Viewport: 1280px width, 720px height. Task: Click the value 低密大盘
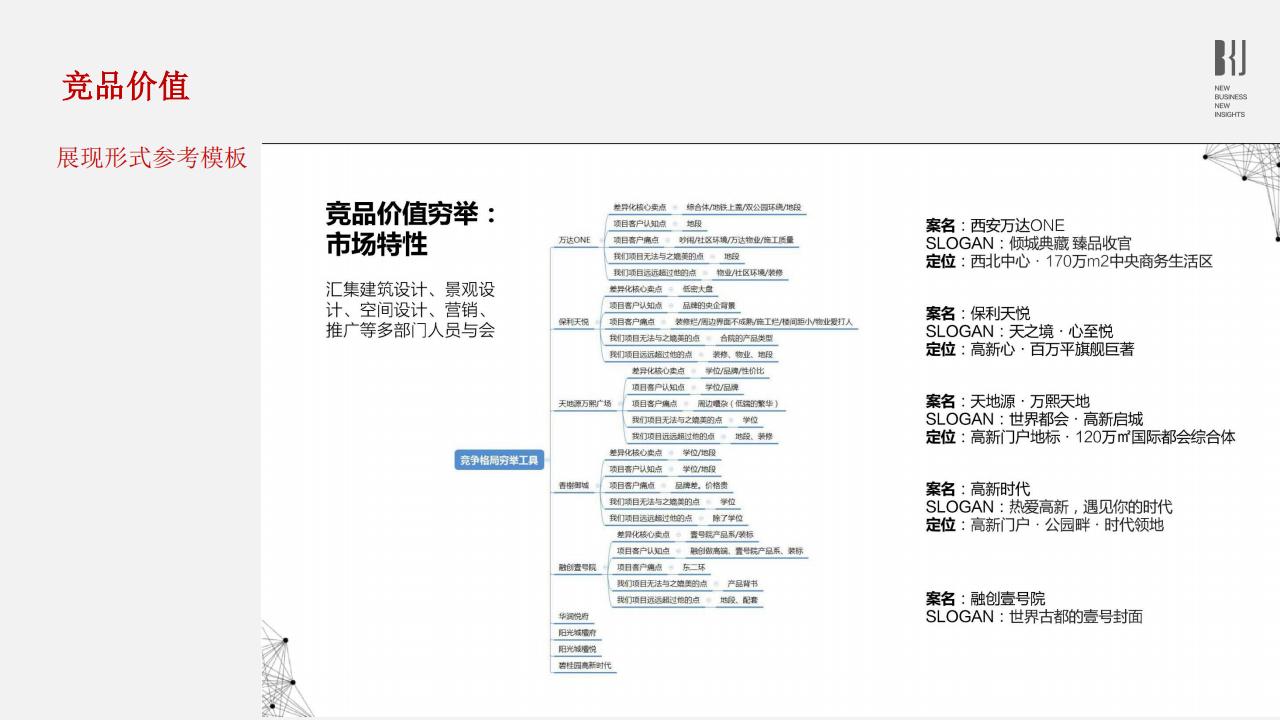point(696,289)
